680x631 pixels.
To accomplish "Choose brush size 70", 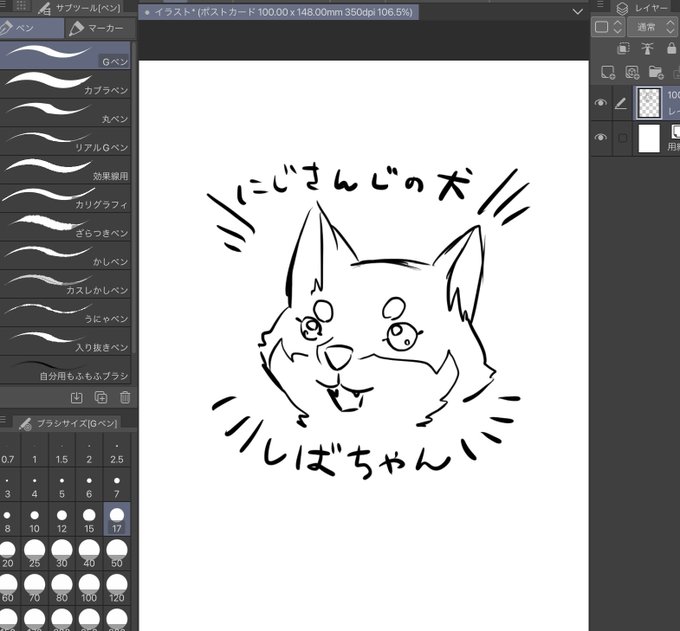I will tap(35, 589).
